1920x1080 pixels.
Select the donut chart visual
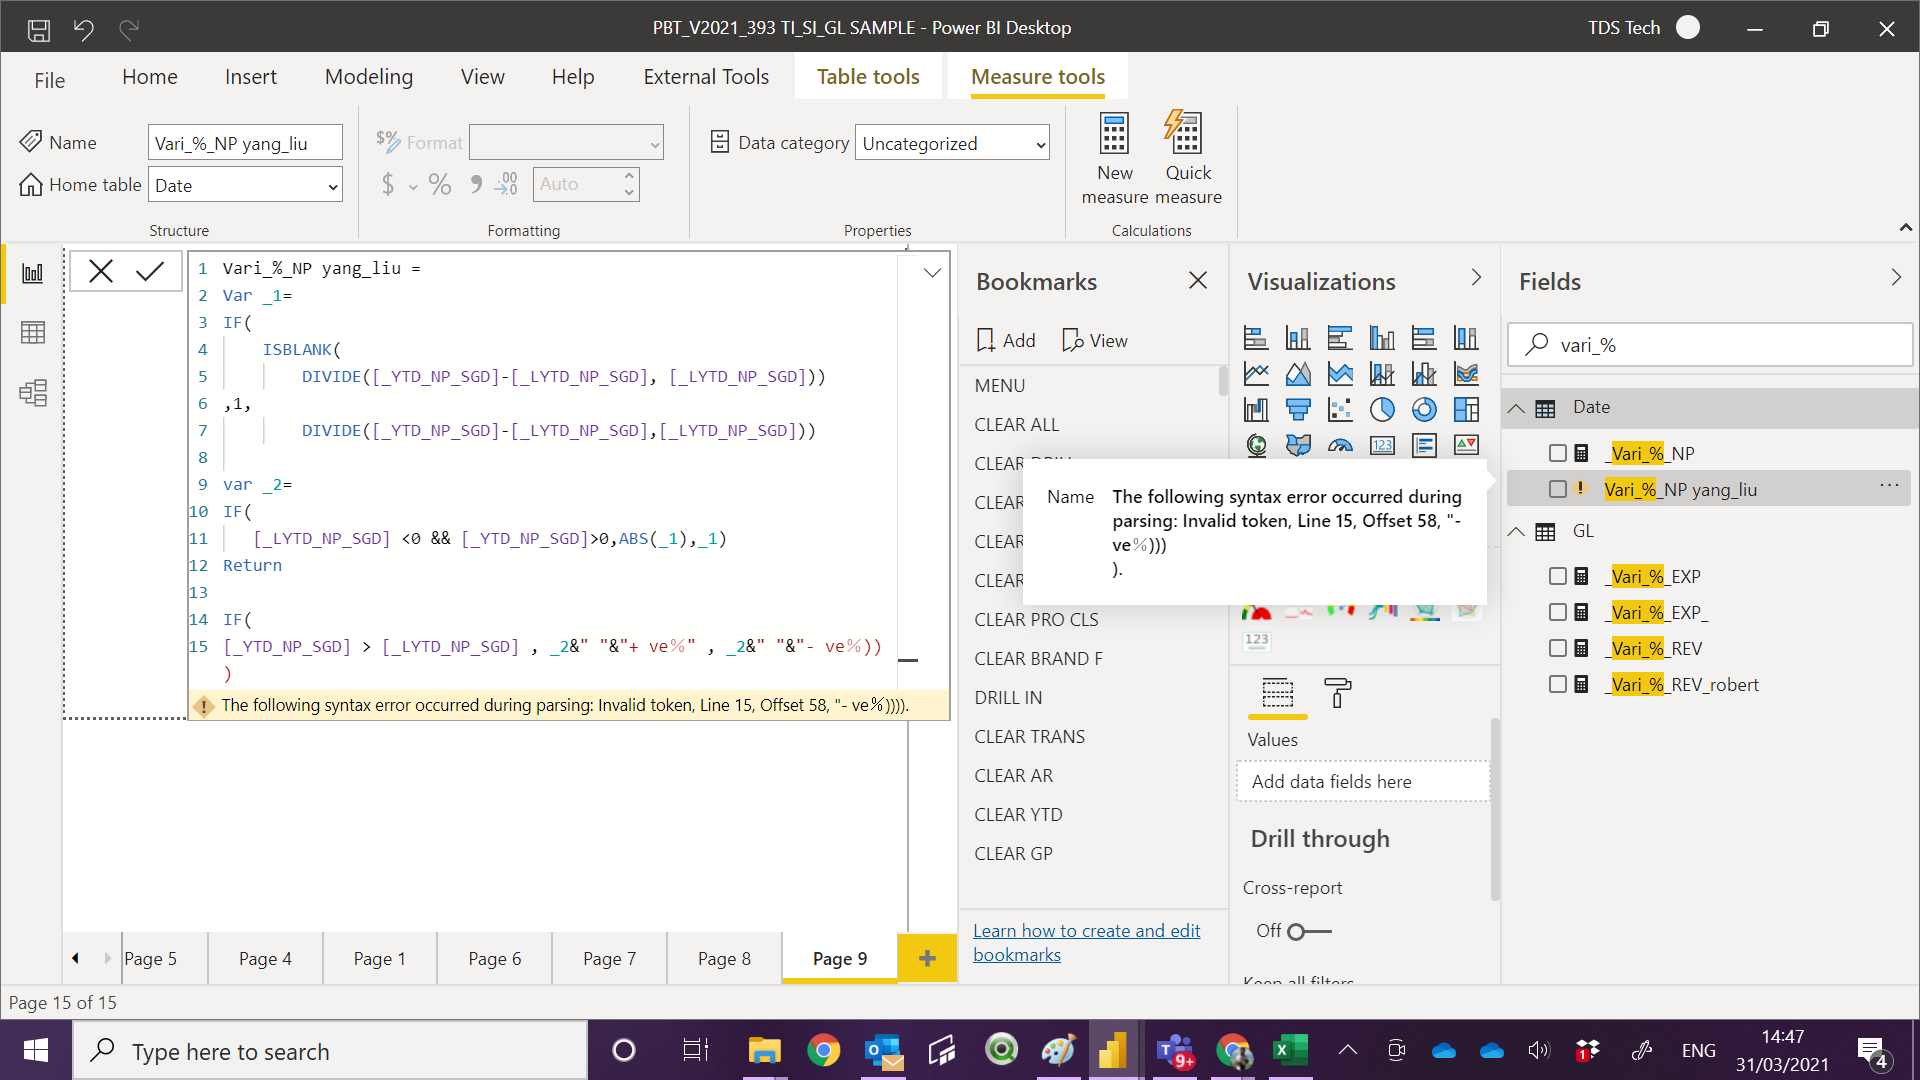click(x=1424, y=409)
